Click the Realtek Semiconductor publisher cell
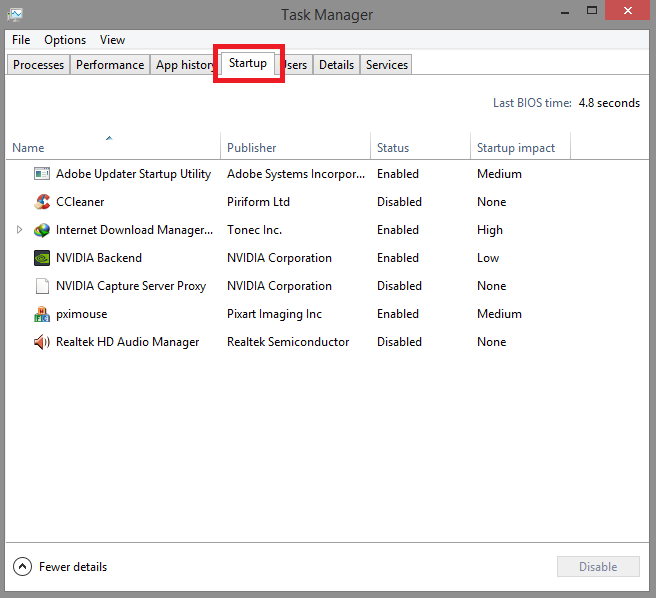 click(288, 342)
